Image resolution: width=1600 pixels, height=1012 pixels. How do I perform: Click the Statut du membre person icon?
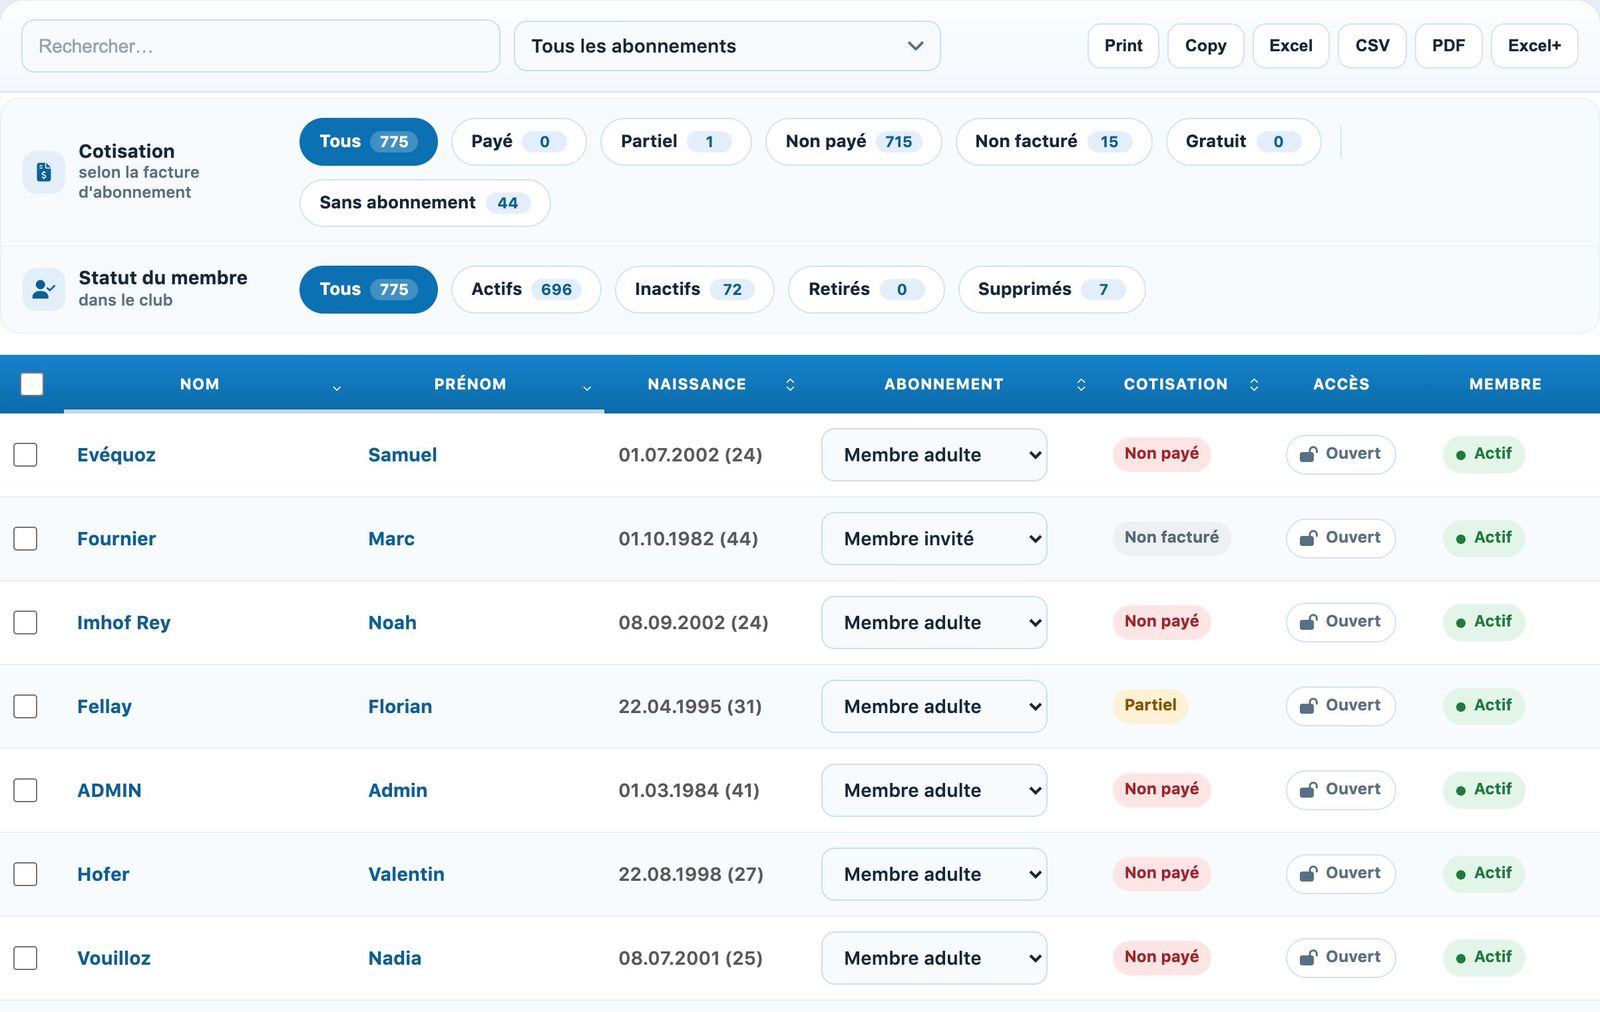tap(44, 289)
